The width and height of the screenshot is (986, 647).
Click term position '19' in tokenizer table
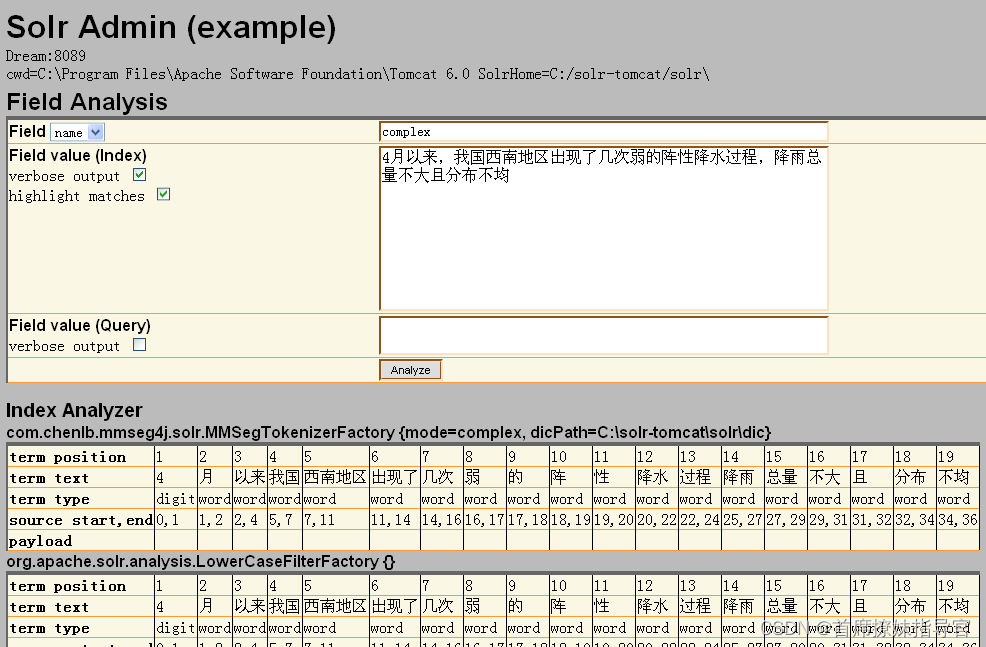946,456
